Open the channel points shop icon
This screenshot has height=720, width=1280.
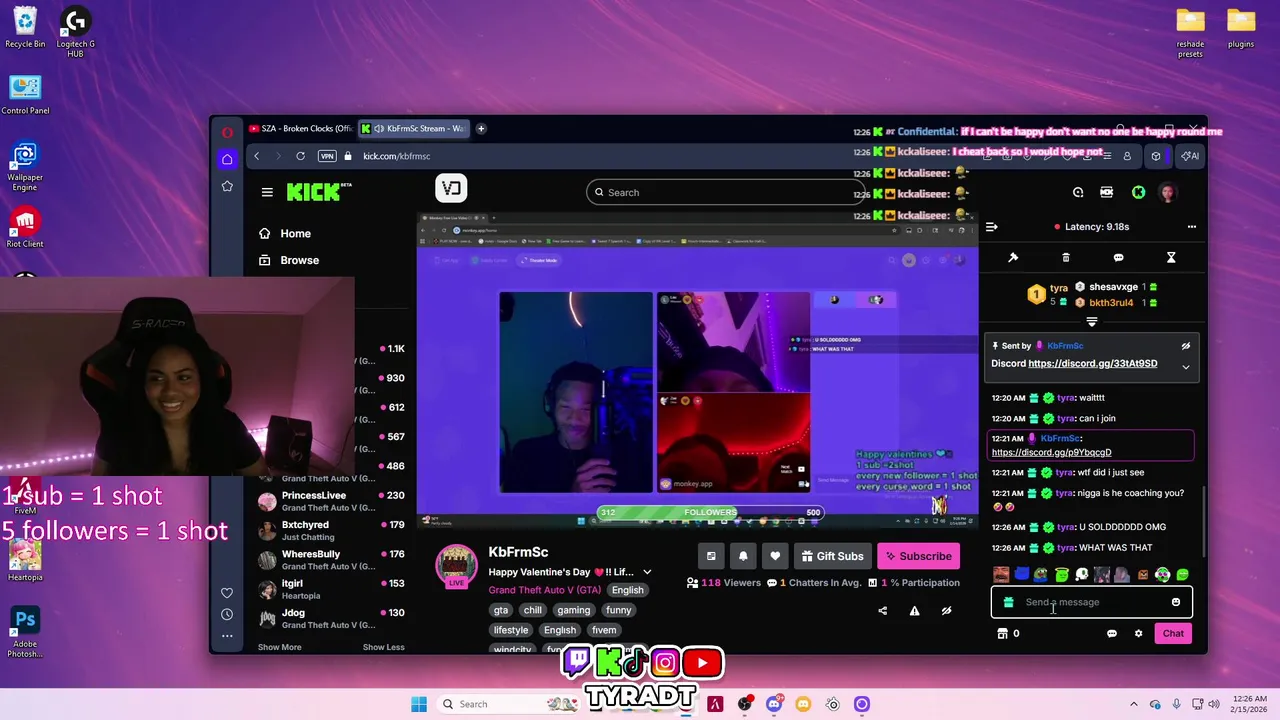point(1002,633)
